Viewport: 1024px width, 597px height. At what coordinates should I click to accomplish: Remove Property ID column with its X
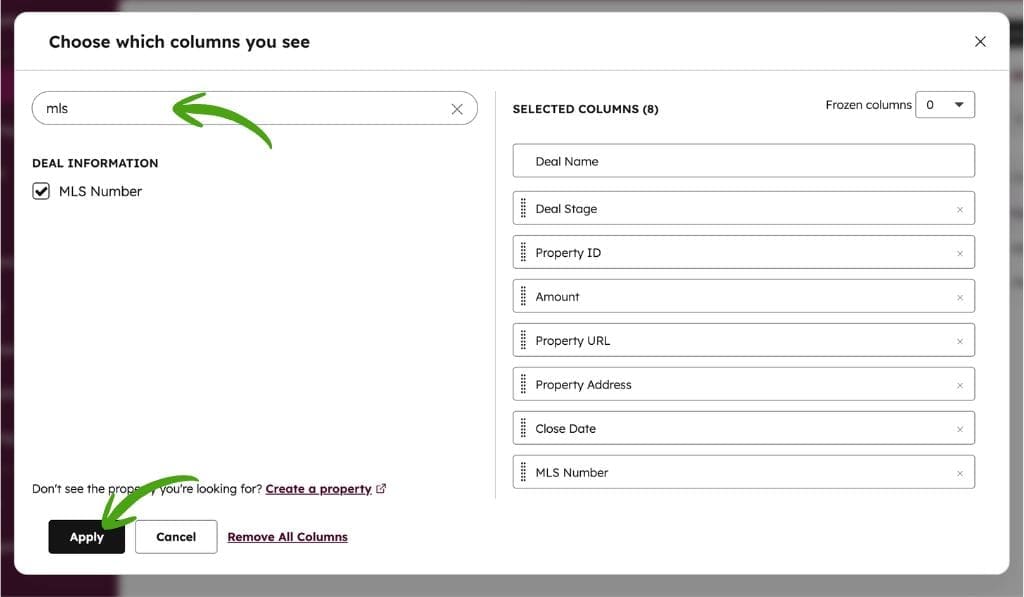click(x=959, y=253)
